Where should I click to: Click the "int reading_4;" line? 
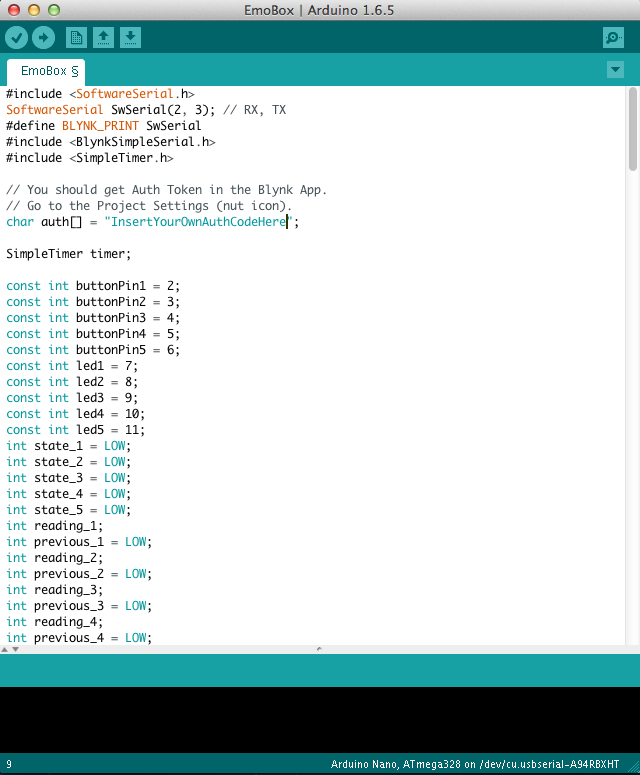tap(55, 622)
